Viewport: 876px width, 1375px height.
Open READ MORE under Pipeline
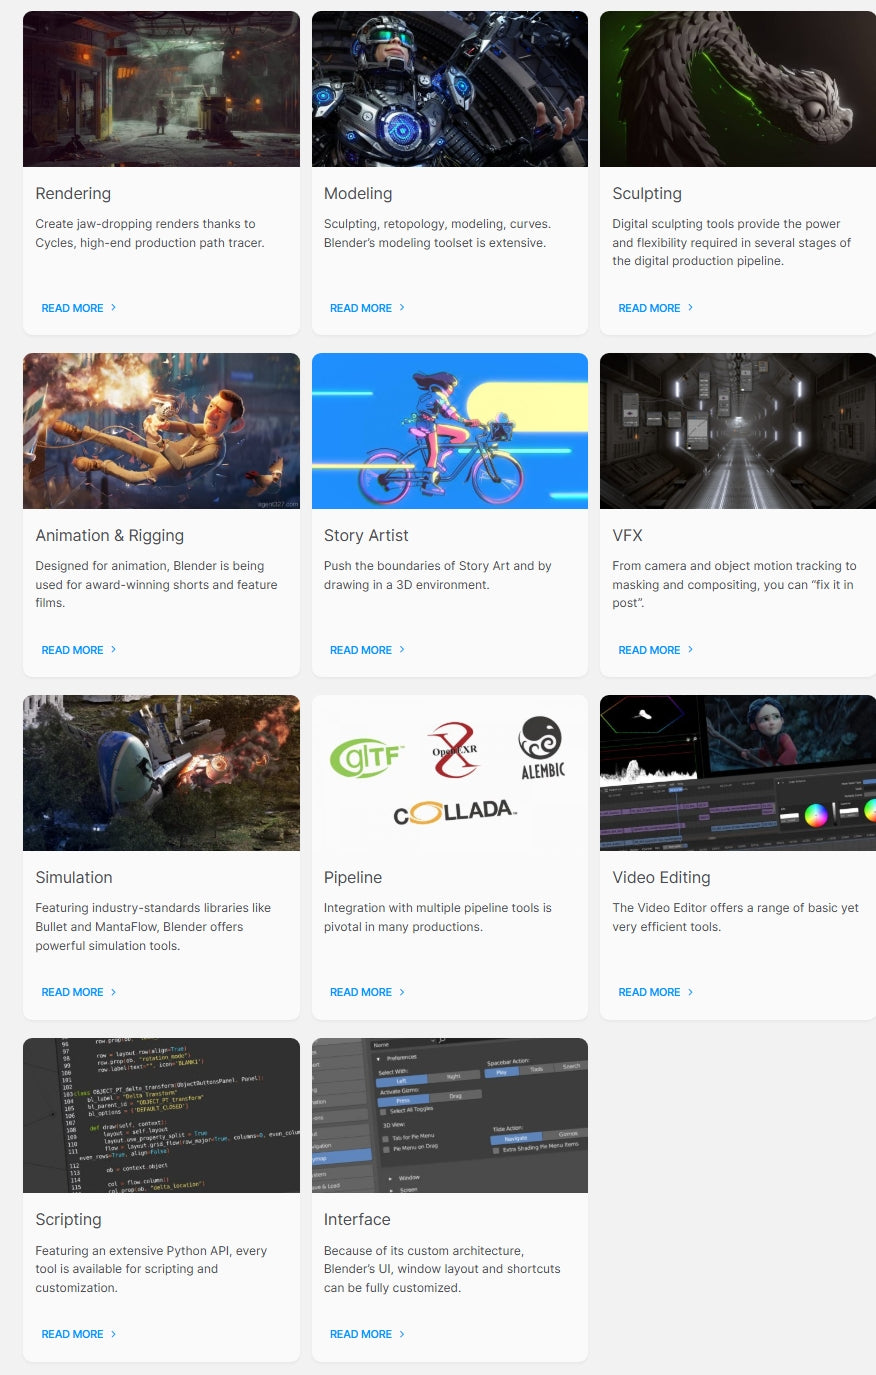(x=360, y=991)
